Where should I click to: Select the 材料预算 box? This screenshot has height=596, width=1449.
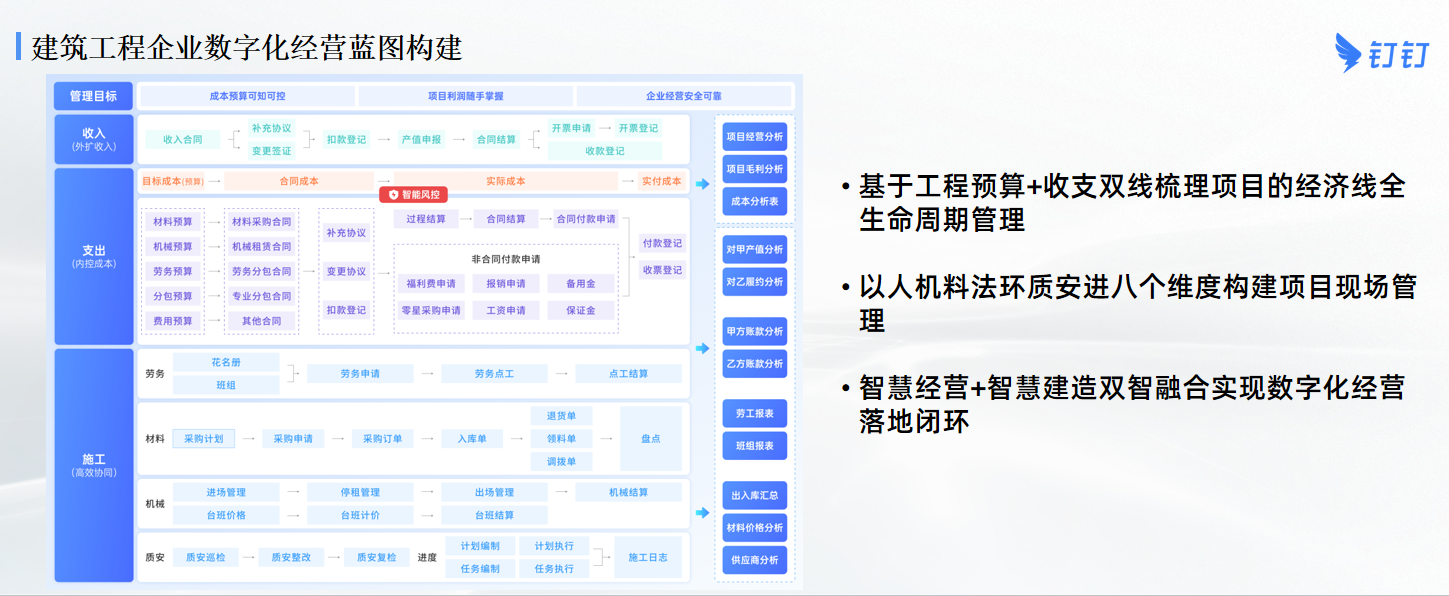[173, 222]
